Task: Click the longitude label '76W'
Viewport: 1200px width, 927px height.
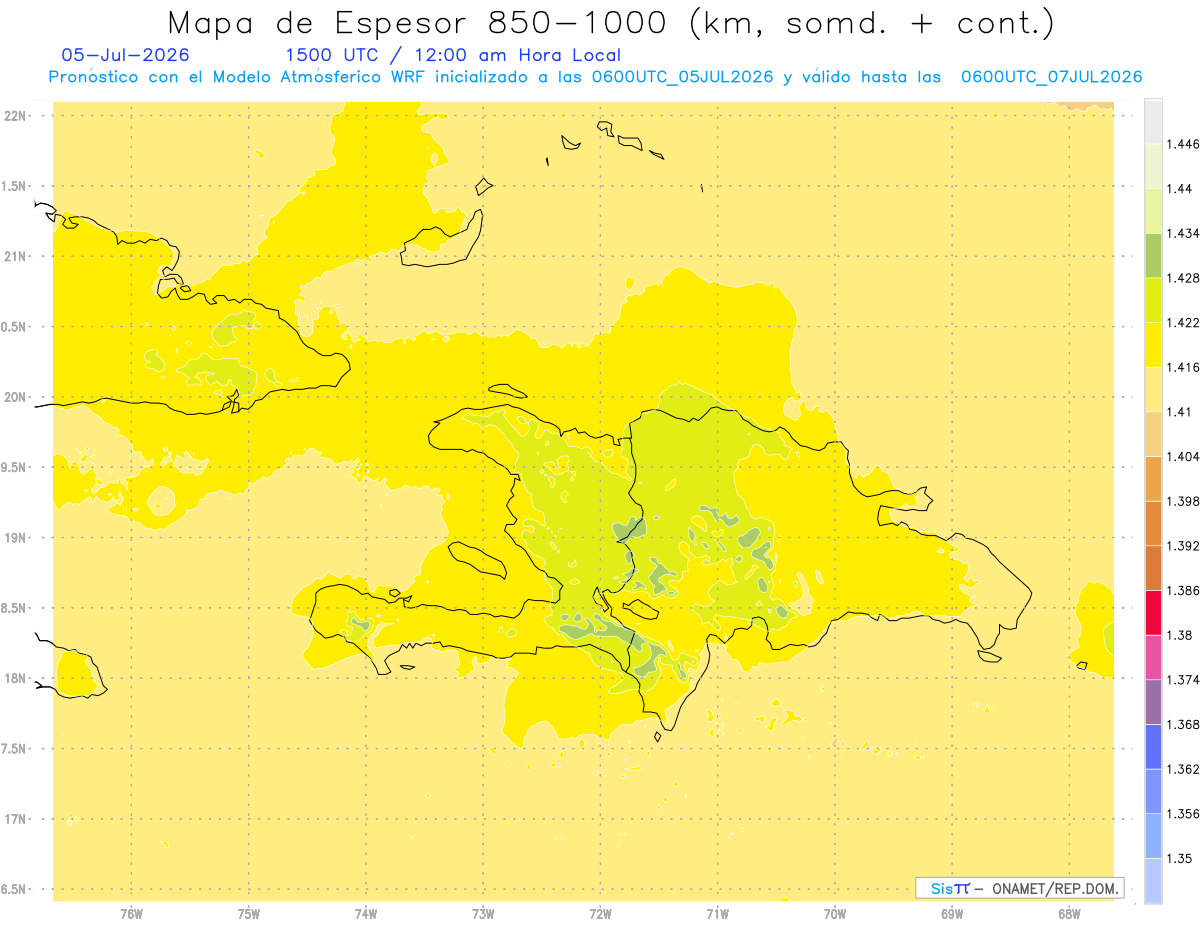Action: point(131,913)
